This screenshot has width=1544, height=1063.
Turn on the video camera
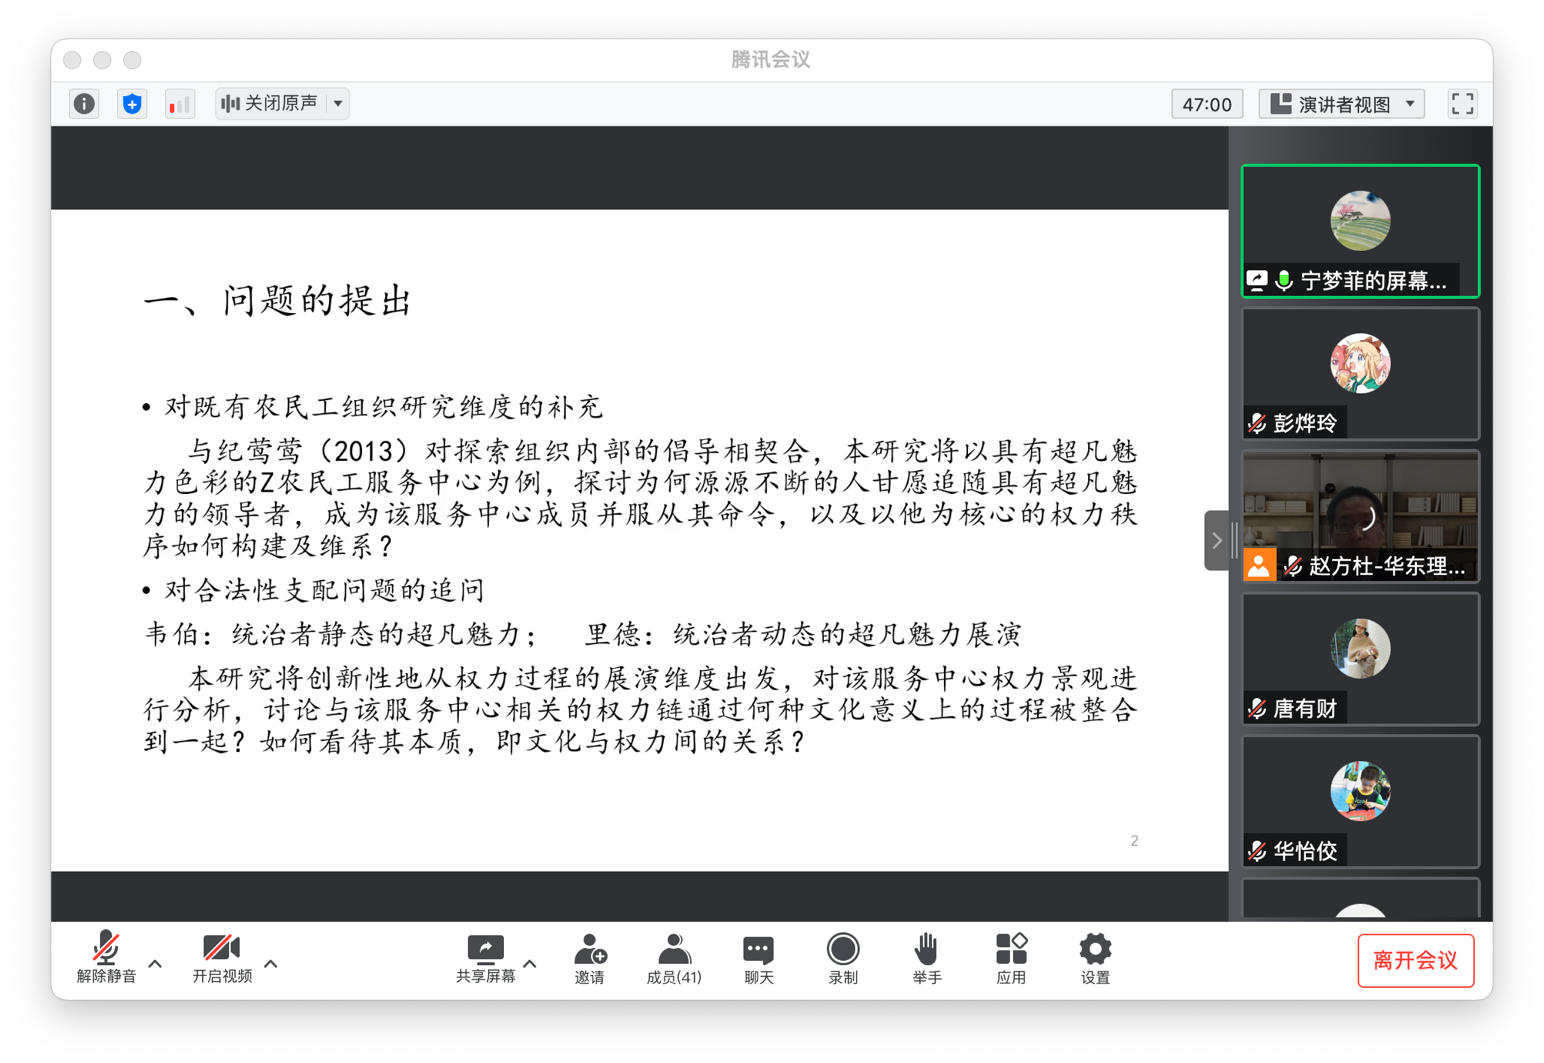[x=221, y=958]
